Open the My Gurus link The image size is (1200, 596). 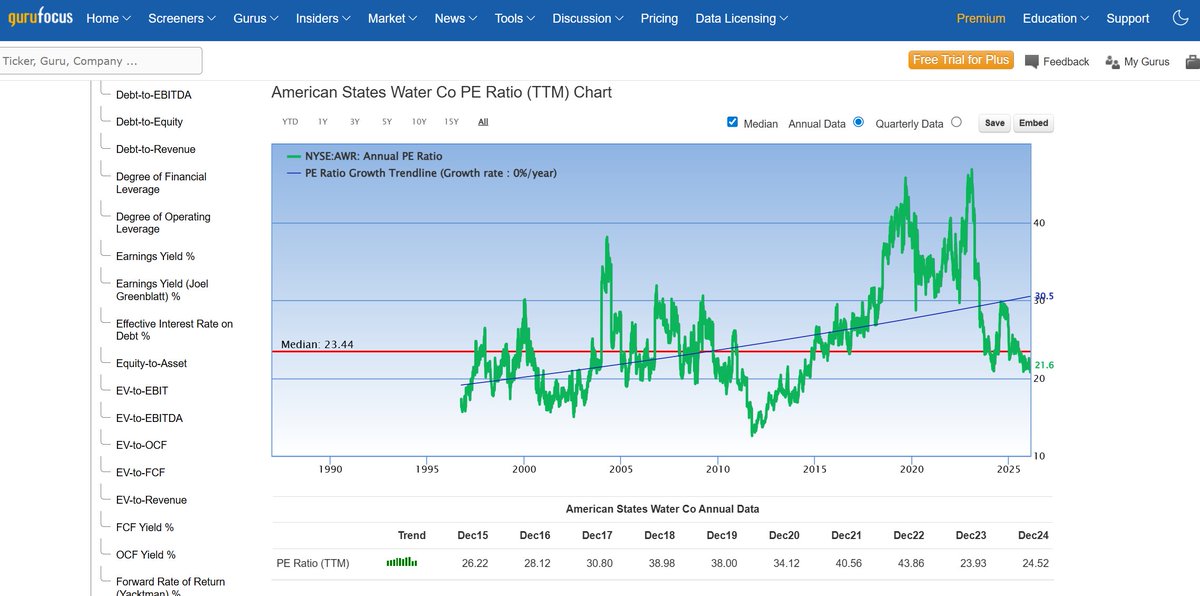click(1147, 62)
